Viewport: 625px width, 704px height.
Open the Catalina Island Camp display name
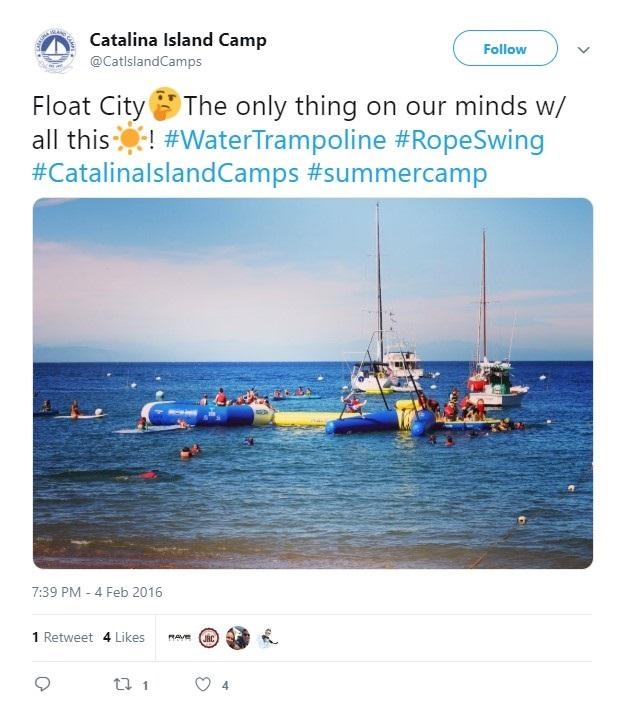178,40
